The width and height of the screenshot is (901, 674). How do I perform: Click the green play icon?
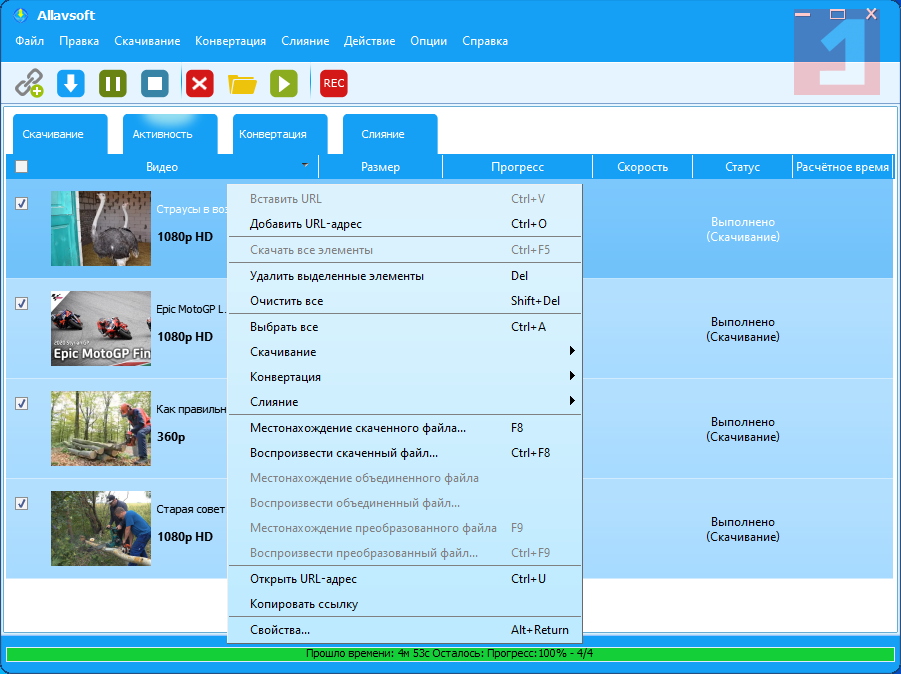click(284, 83)
